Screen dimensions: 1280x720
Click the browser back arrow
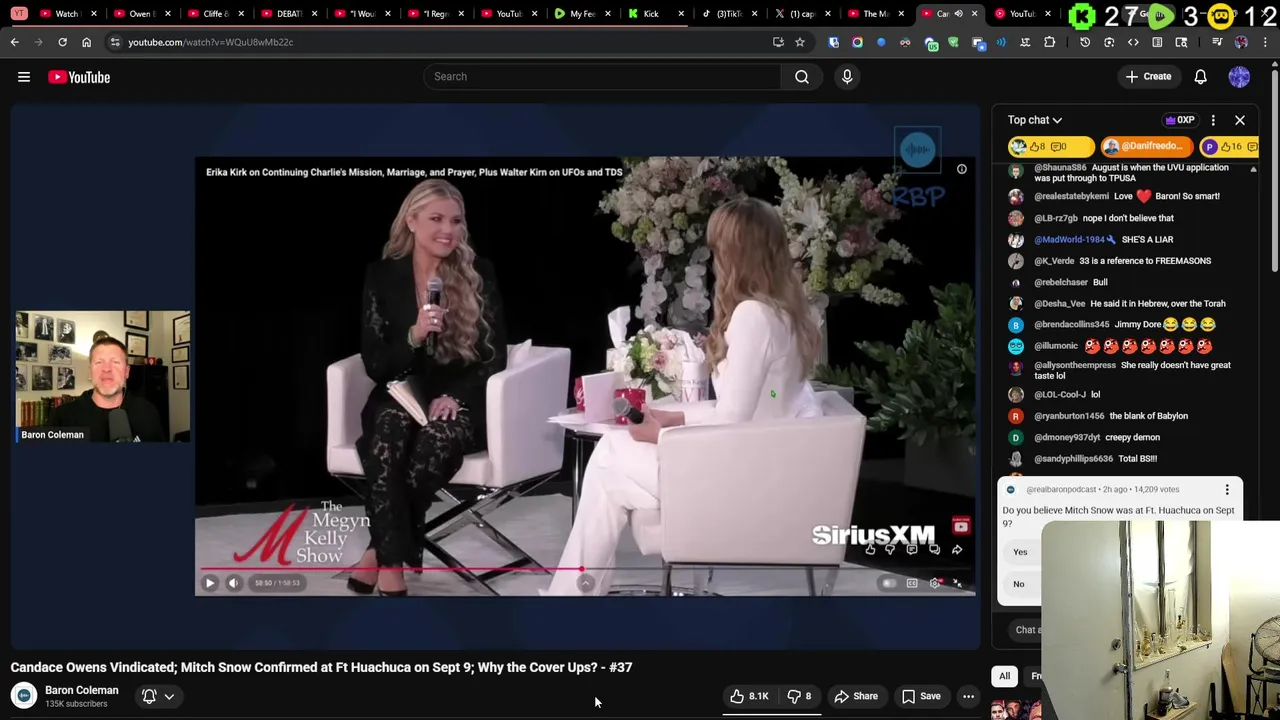pos(15,42)
